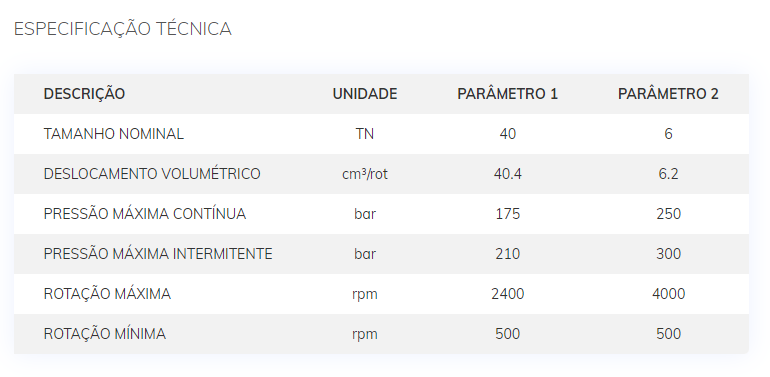Image resolution: width=770 pixels, height=377 pixels.
Task: Click the 4000 rpm value
Action: click(x=668, y=294)
